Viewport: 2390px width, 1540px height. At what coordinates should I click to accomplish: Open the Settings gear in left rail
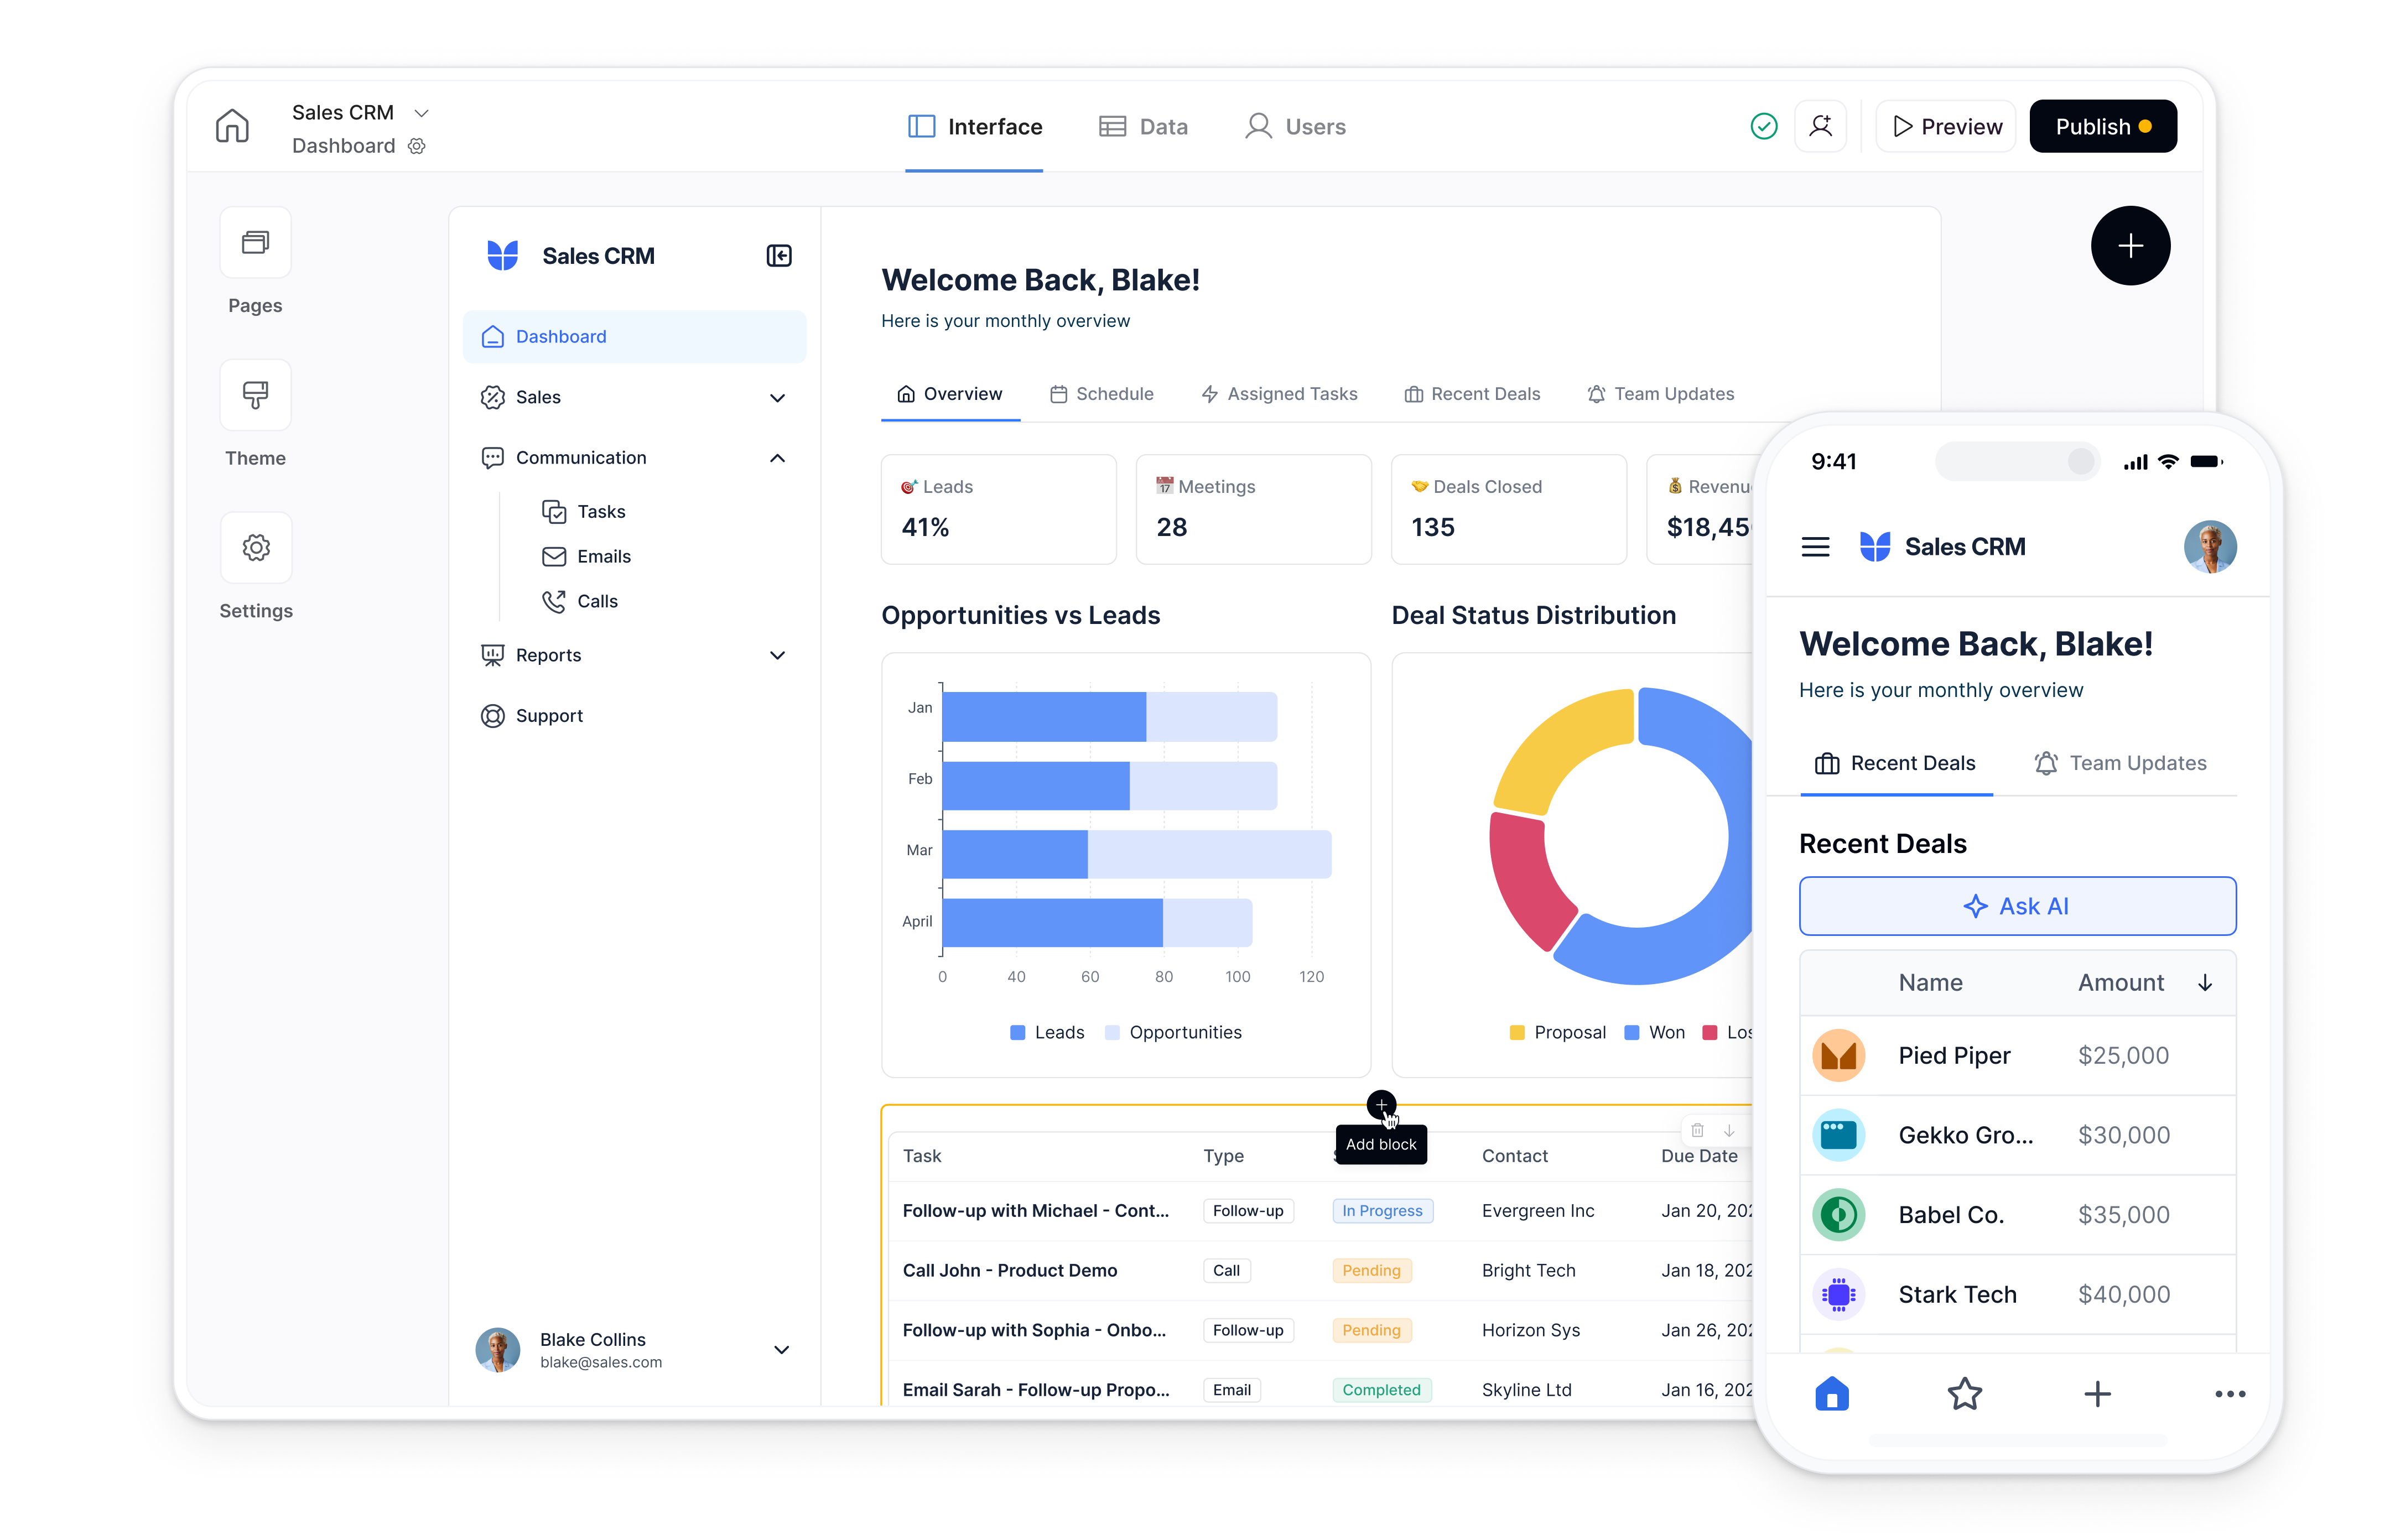256,547
